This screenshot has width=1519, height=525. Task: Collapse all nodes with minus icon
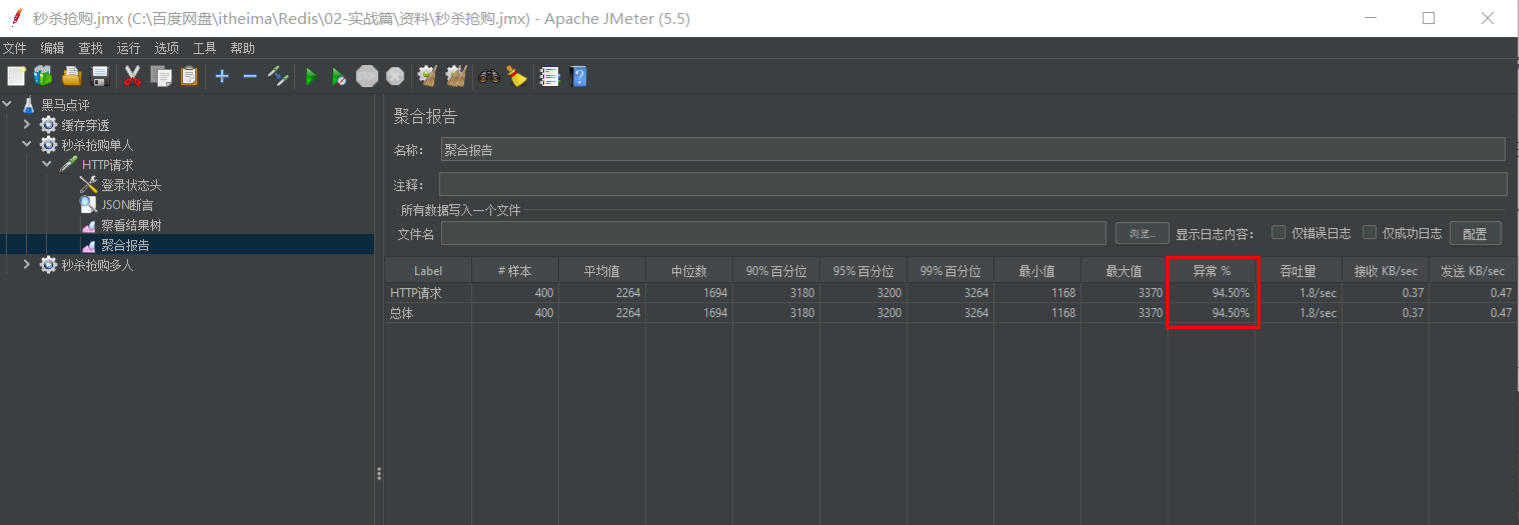click(250, 76)
